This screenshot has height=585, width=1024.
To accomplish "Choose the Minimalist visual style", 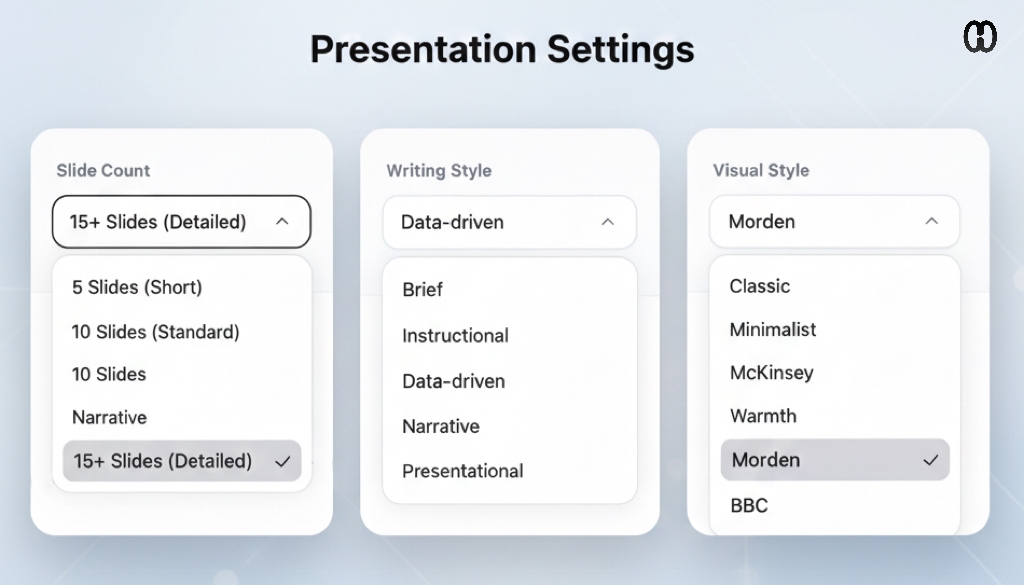I will click(773, 329).
